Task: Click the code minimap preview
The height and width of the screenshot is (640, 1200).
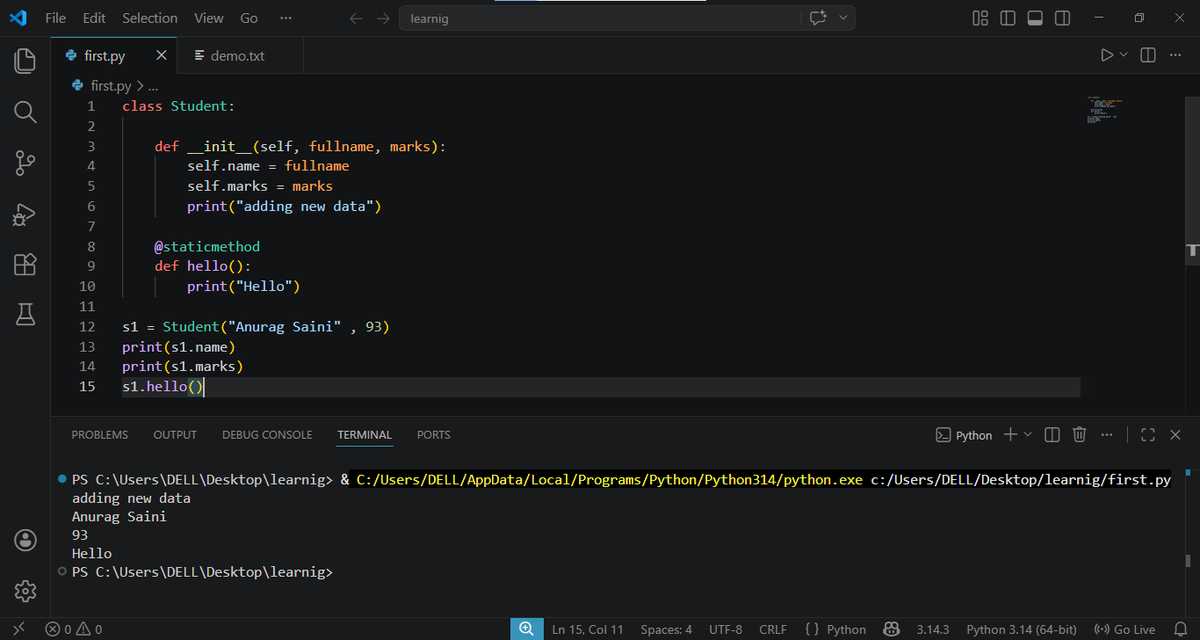Action: (x=1105, y=110)
